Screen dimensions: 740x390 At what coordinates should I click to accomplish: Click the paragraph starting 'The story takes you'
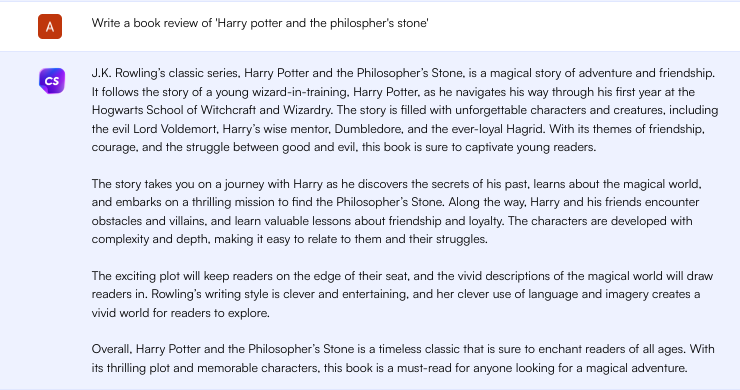(396, 211)
